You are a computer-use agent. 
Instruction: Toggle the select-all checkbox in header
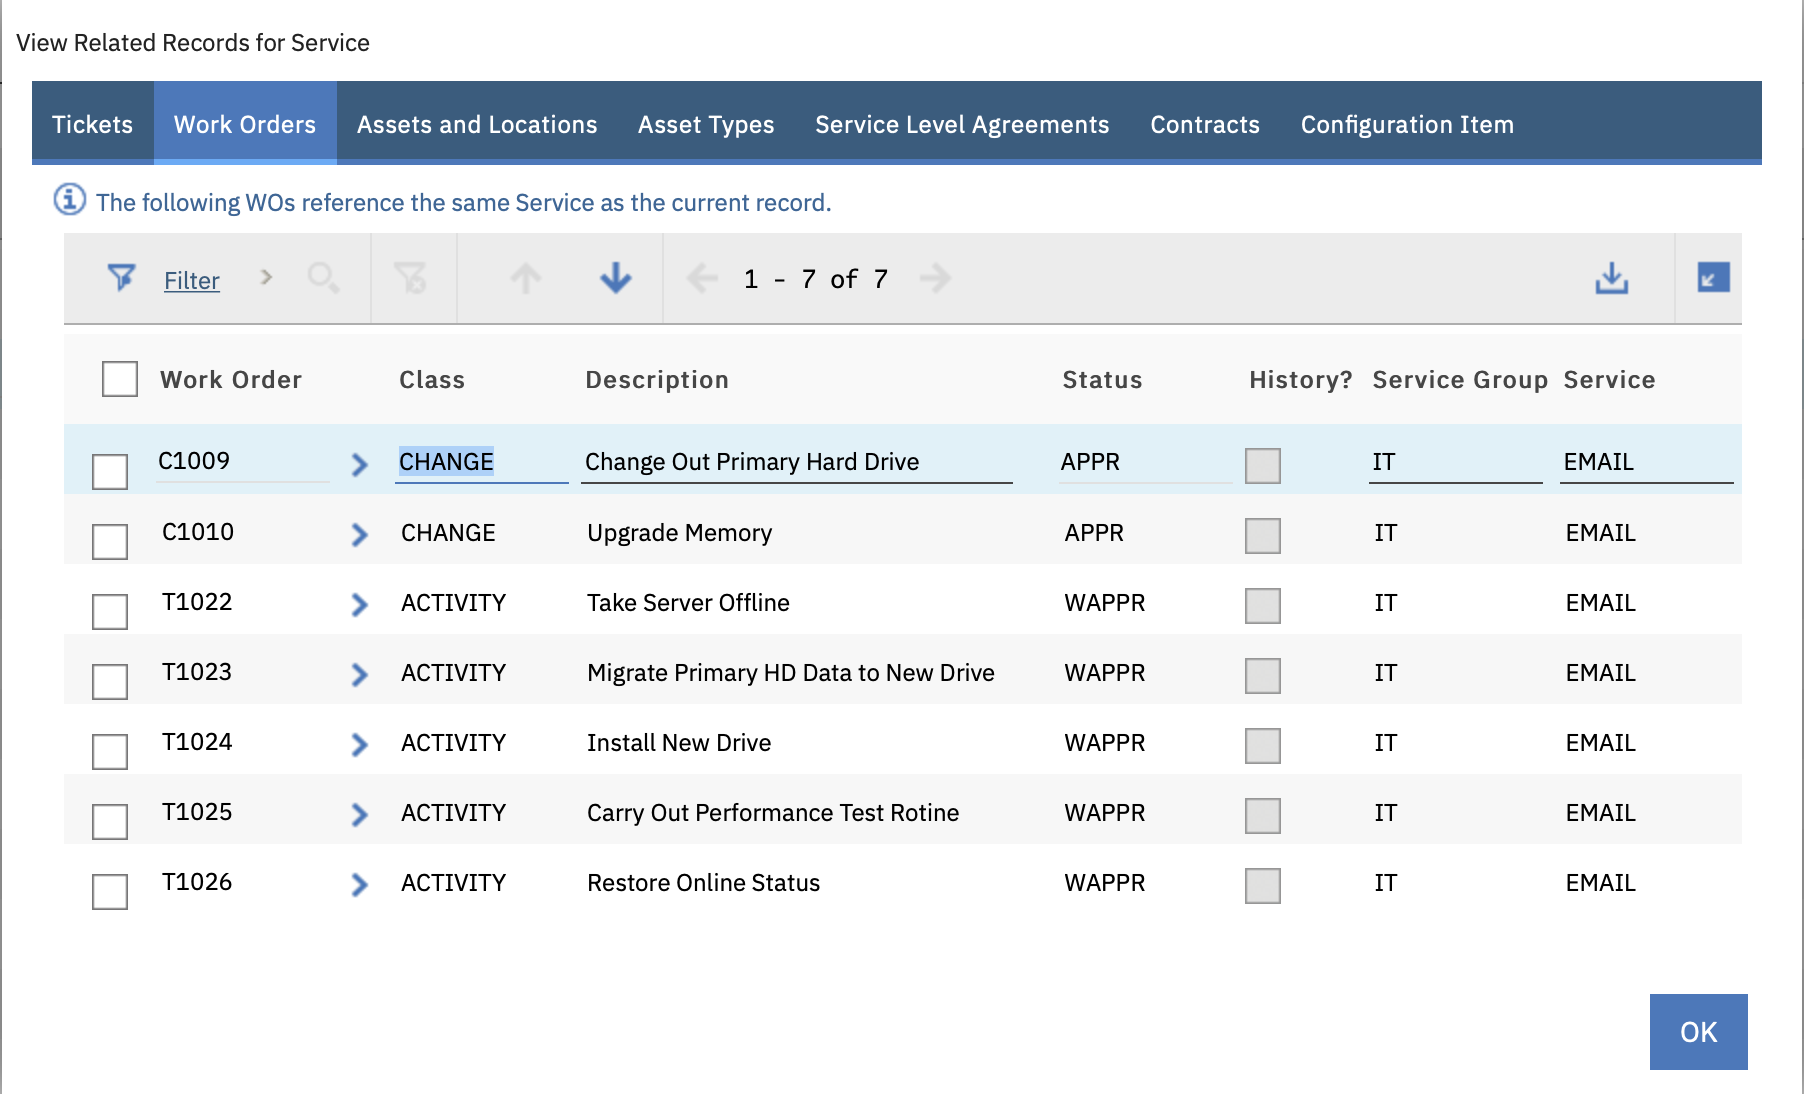tap(120, 379)
